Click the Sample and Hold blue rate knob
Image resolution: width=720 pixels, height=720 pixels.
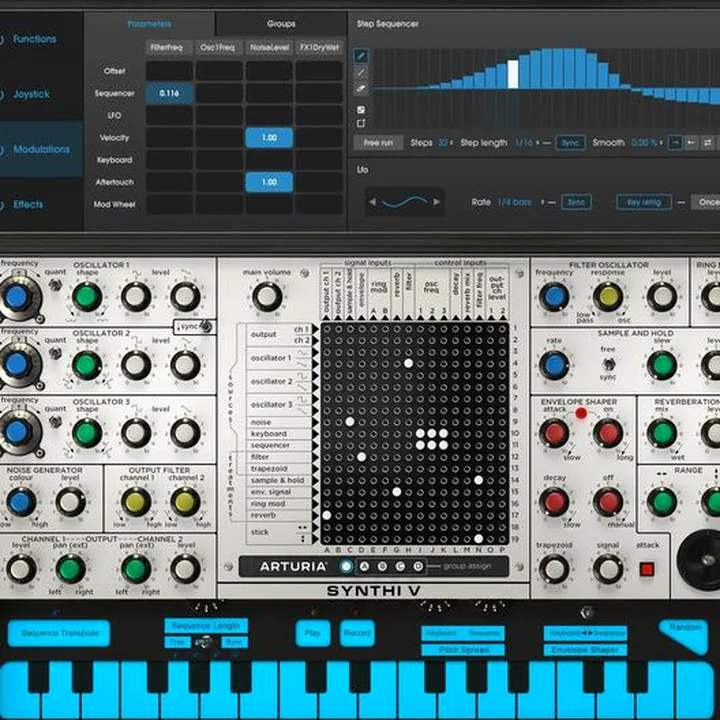(x=554, y=366)
